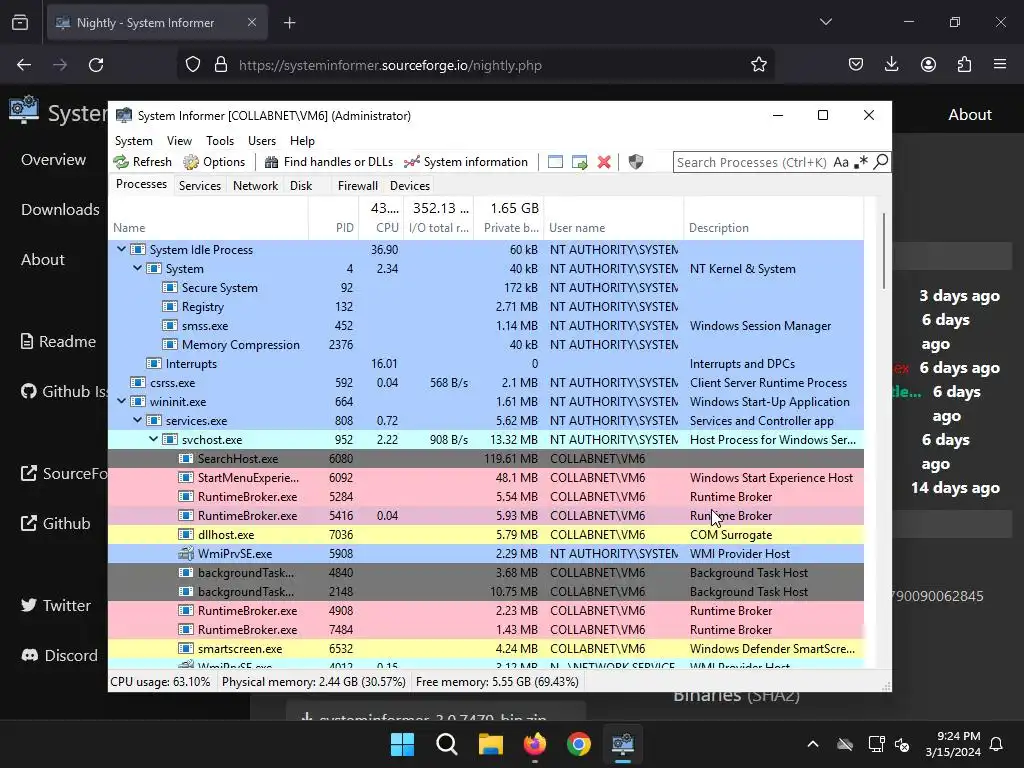Click the browser bookmark star icon
Screen dimensions: 1024x768
click(x=758, y=65)
